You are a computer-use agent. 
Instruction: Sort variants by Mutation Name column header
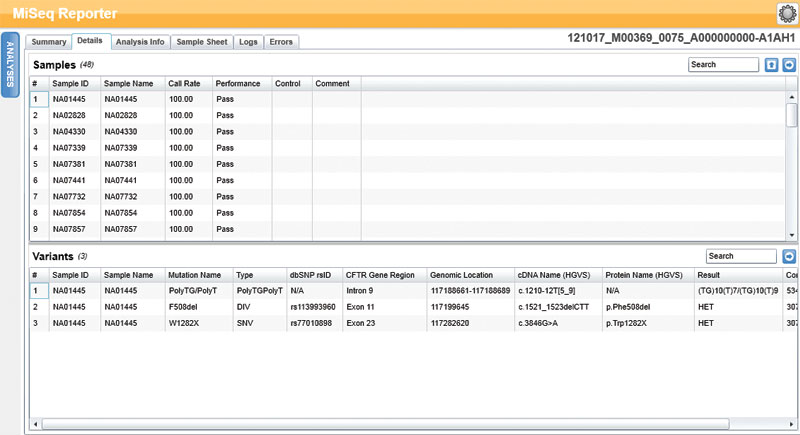(196, 274)
